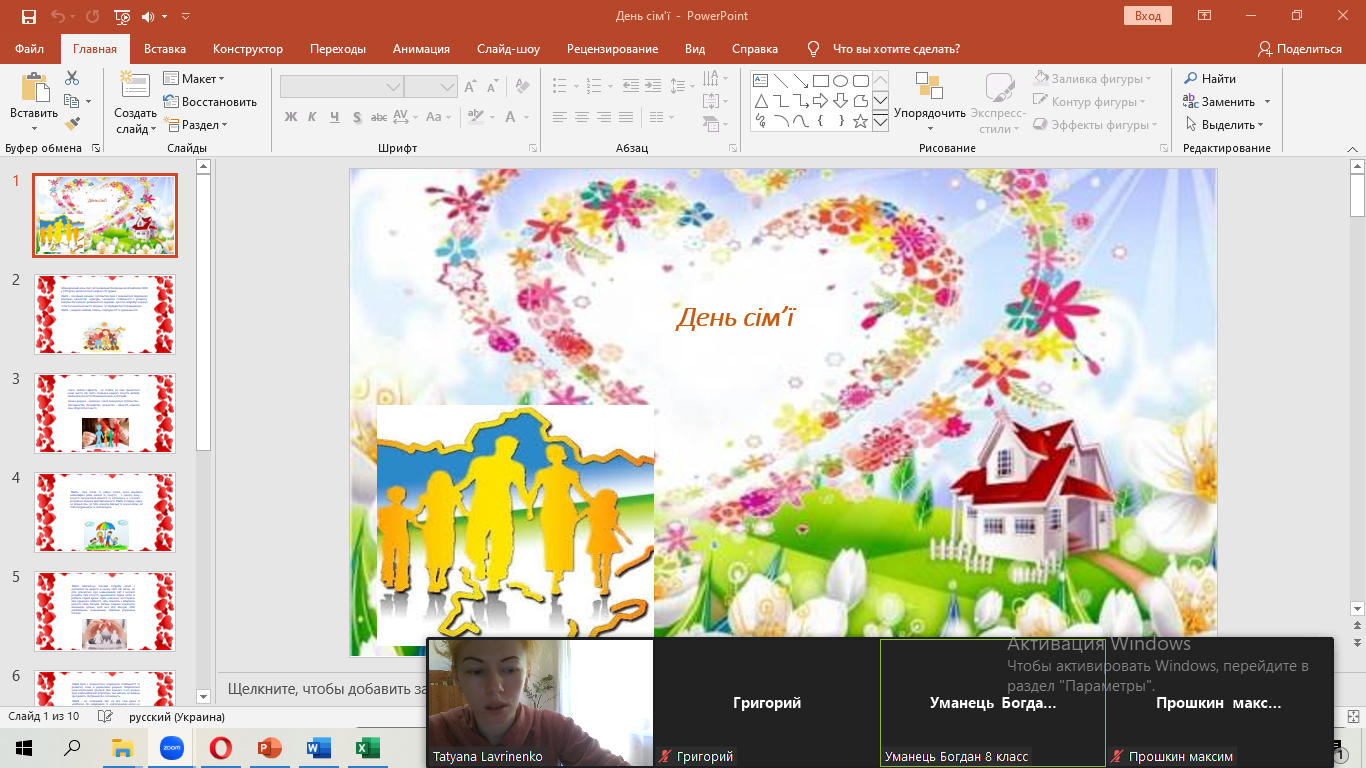The height and width of the screenshot is (768, 1366).
Task: Justify the paragraph text
Action: [x=625, y=117]
